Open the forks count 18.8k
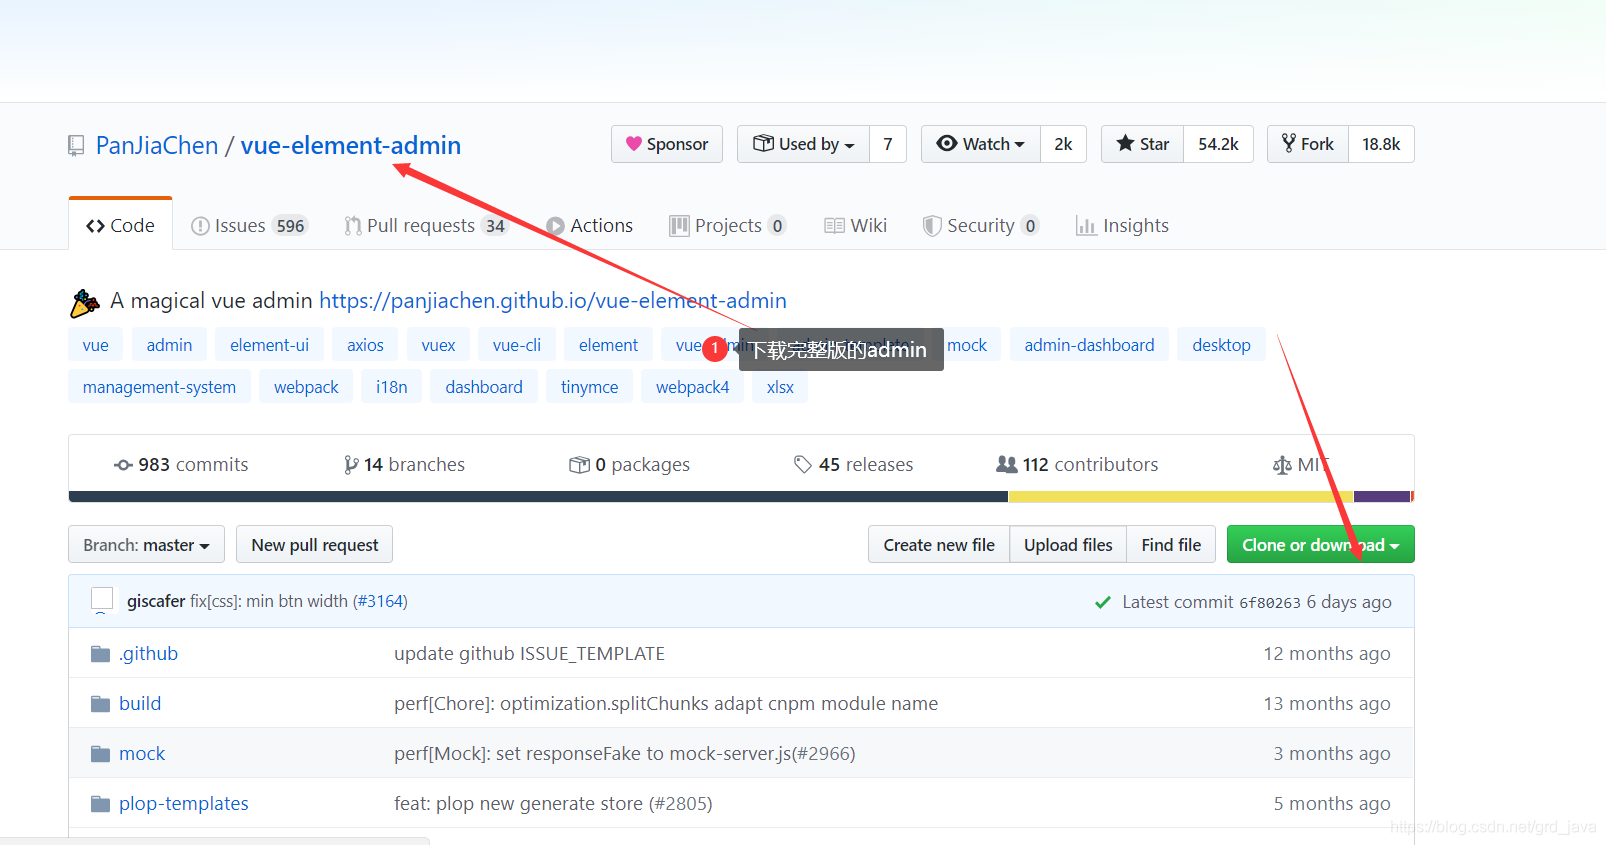The width and height of the screenshot is (1606, 845). click(x=1381, y=144)
